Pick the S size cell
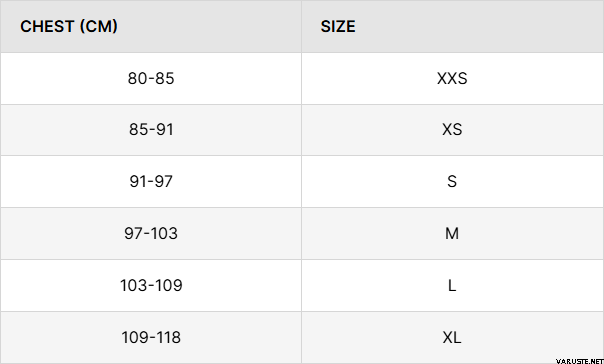604x364 pixels. 452,181
